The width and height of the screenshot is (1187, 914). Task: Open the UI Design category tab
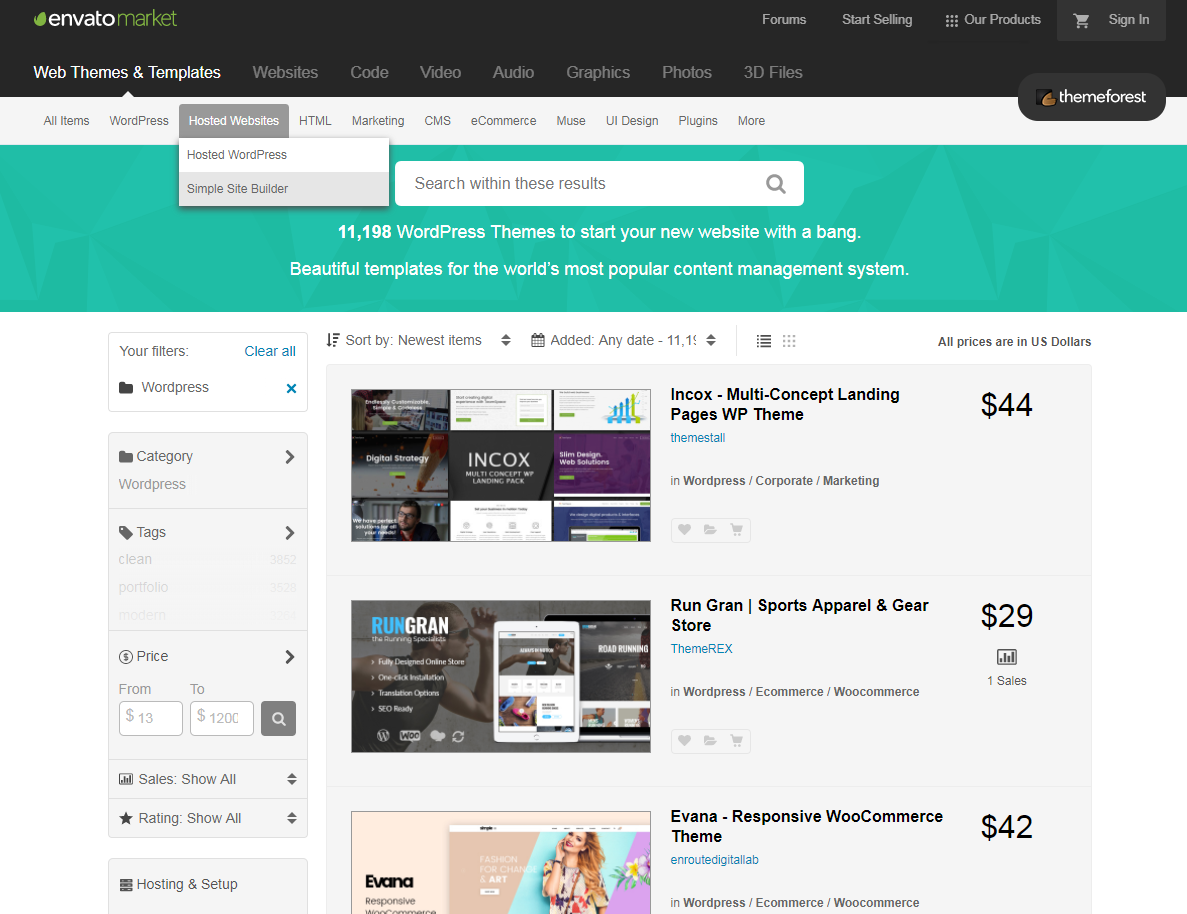(632, 121)
